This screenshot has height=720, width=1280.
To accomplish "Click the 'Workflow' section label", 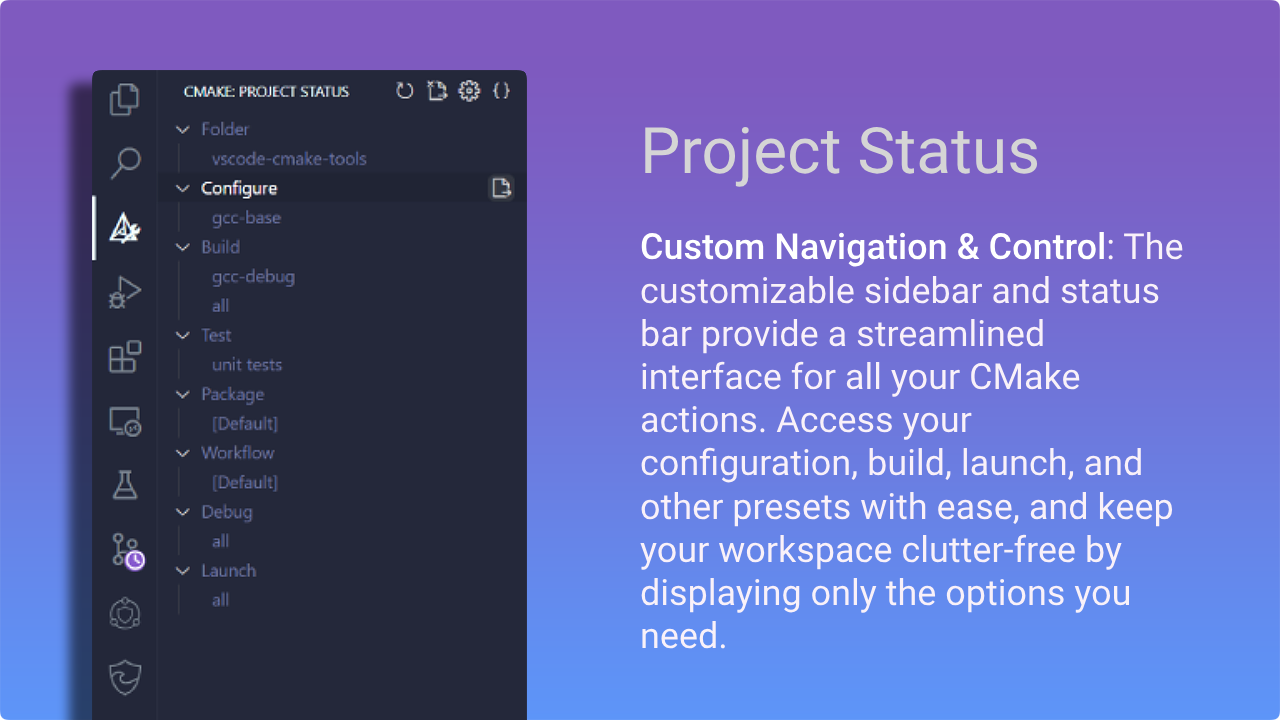I will tap(237, 453).
